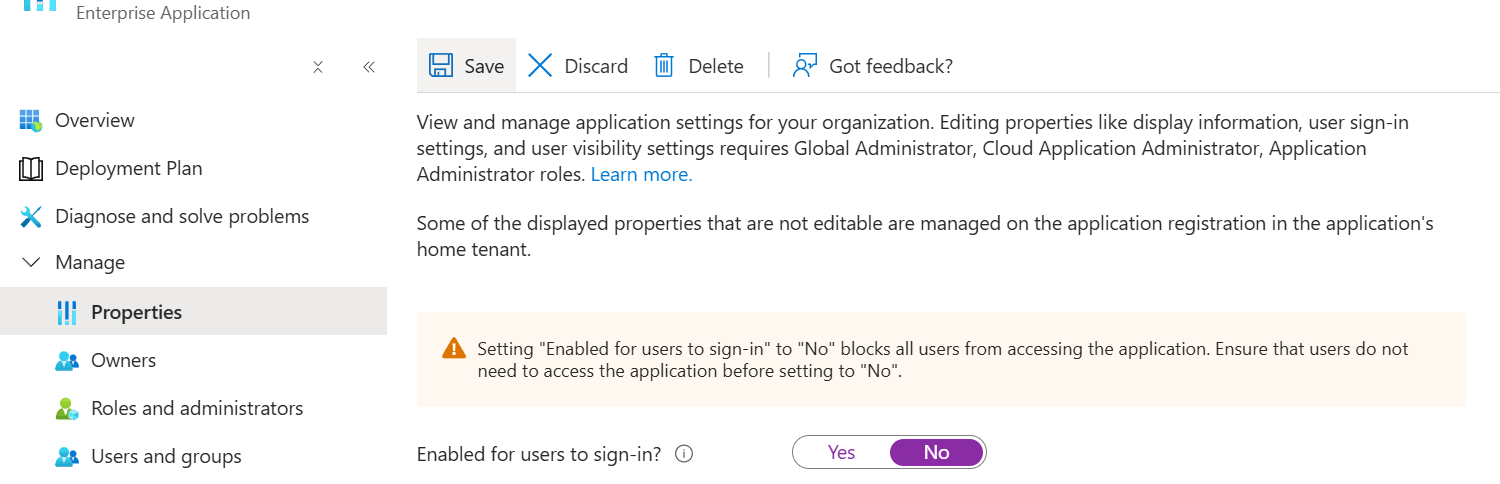Click the Got feedback? text
Screen dimensions: 1500x484
890,66
